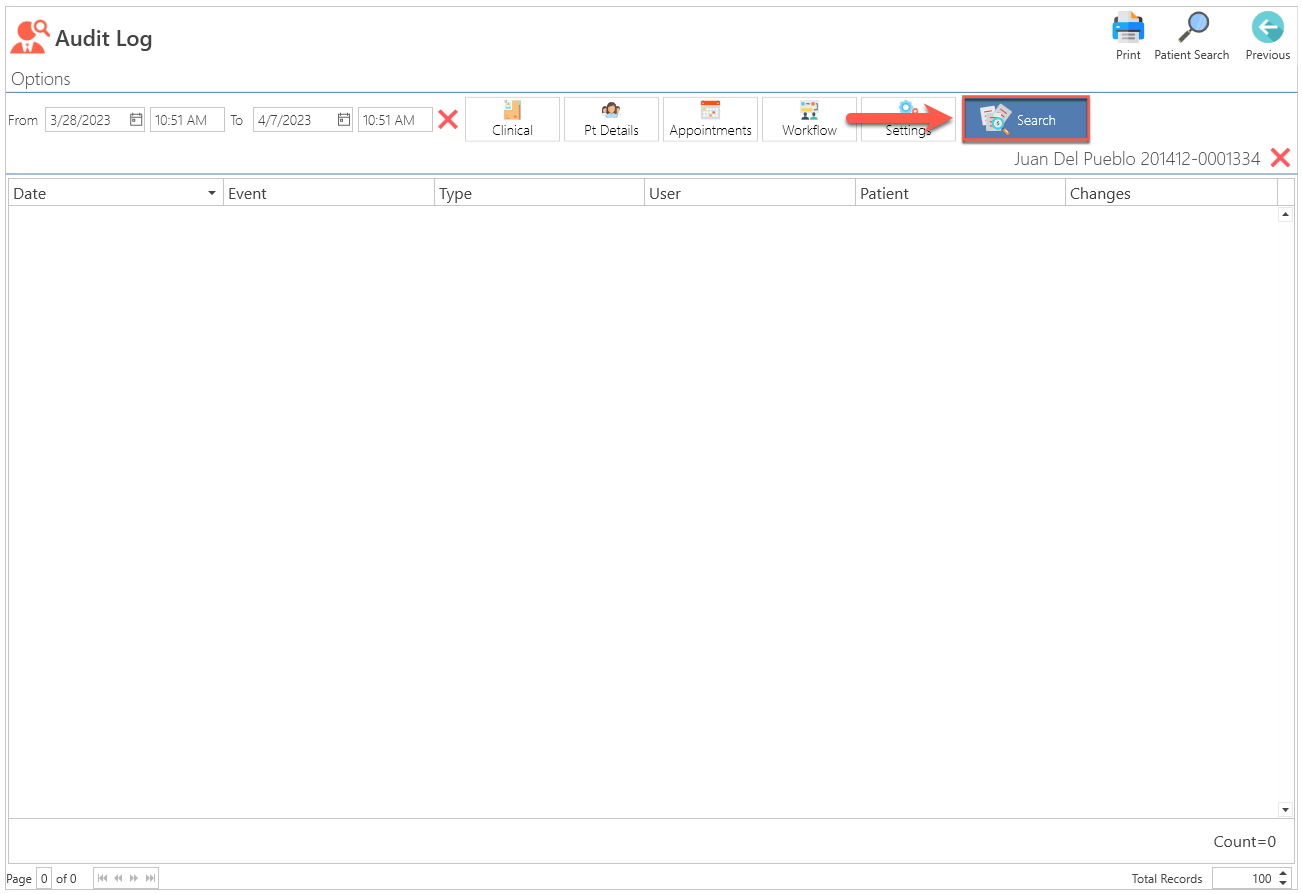Open the From date calendar picker
The image size is (1302, 894).
[x=136, y=120]
